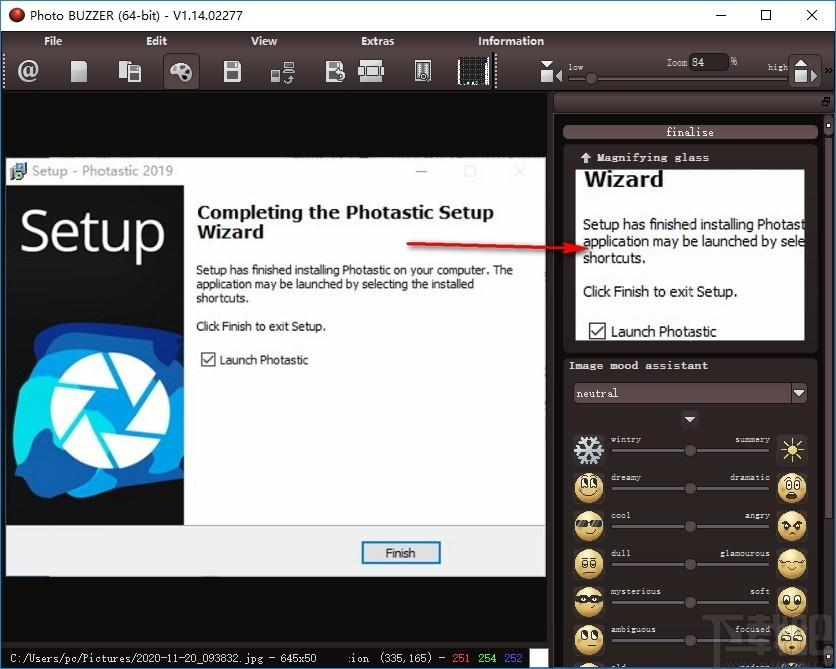Screen dimensions: 836x669
Task: Click the blank new page toolbar icon
Action: coord(79,71)
